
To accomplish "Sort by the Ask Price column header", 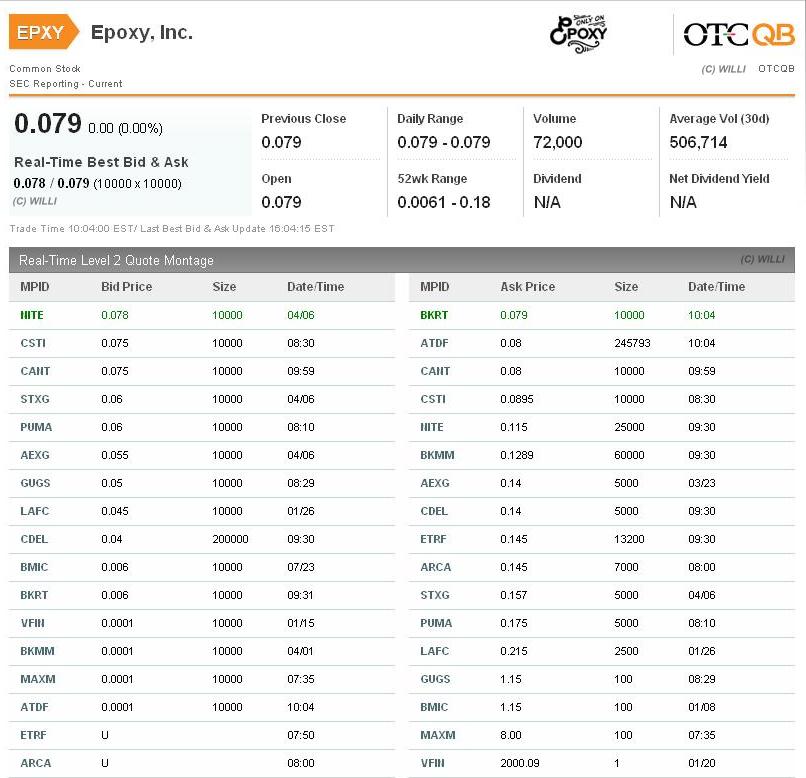I will (527, 287).
